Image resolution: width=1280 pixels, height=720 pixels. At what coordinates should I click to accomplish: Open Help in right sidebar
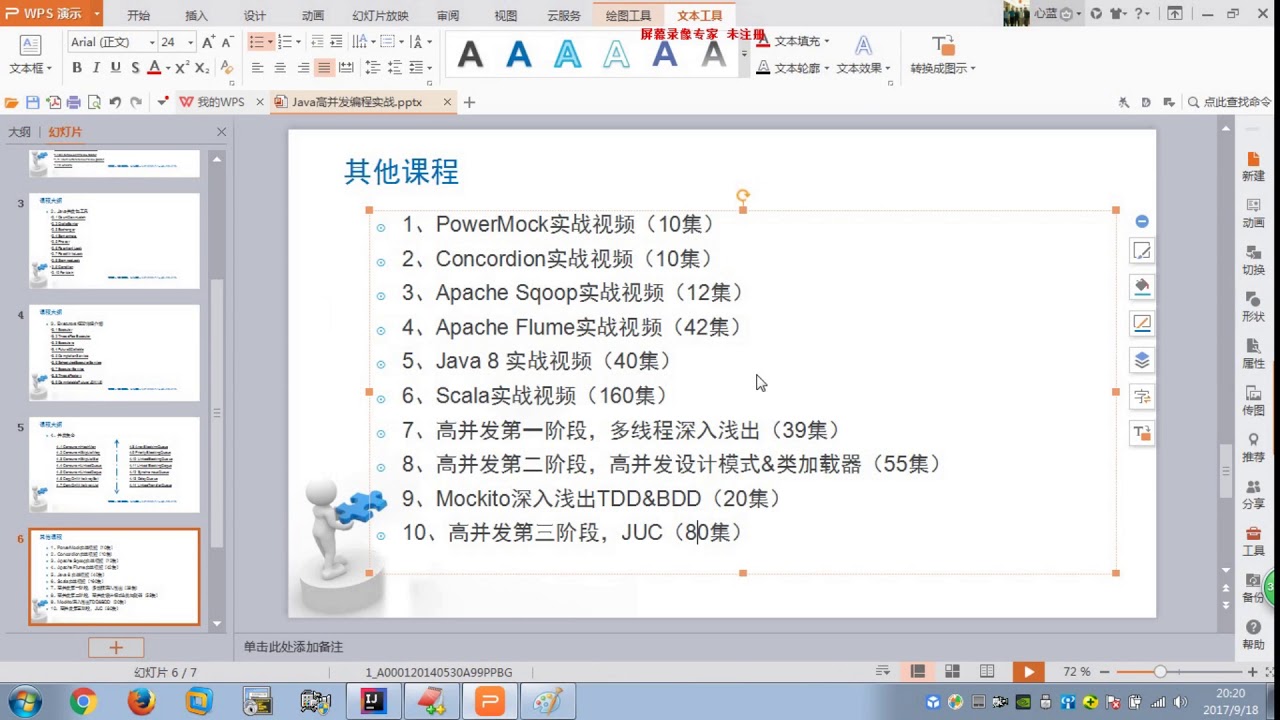(x=1253, y=635)
